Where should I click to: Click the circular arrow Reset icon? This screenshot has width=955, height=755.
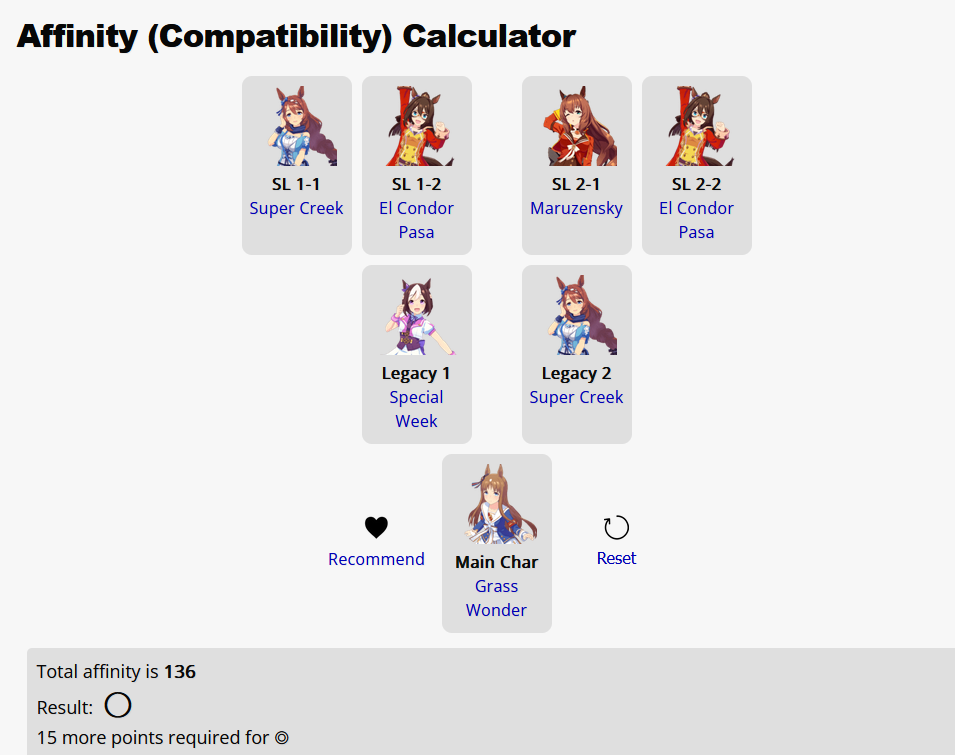616,528
